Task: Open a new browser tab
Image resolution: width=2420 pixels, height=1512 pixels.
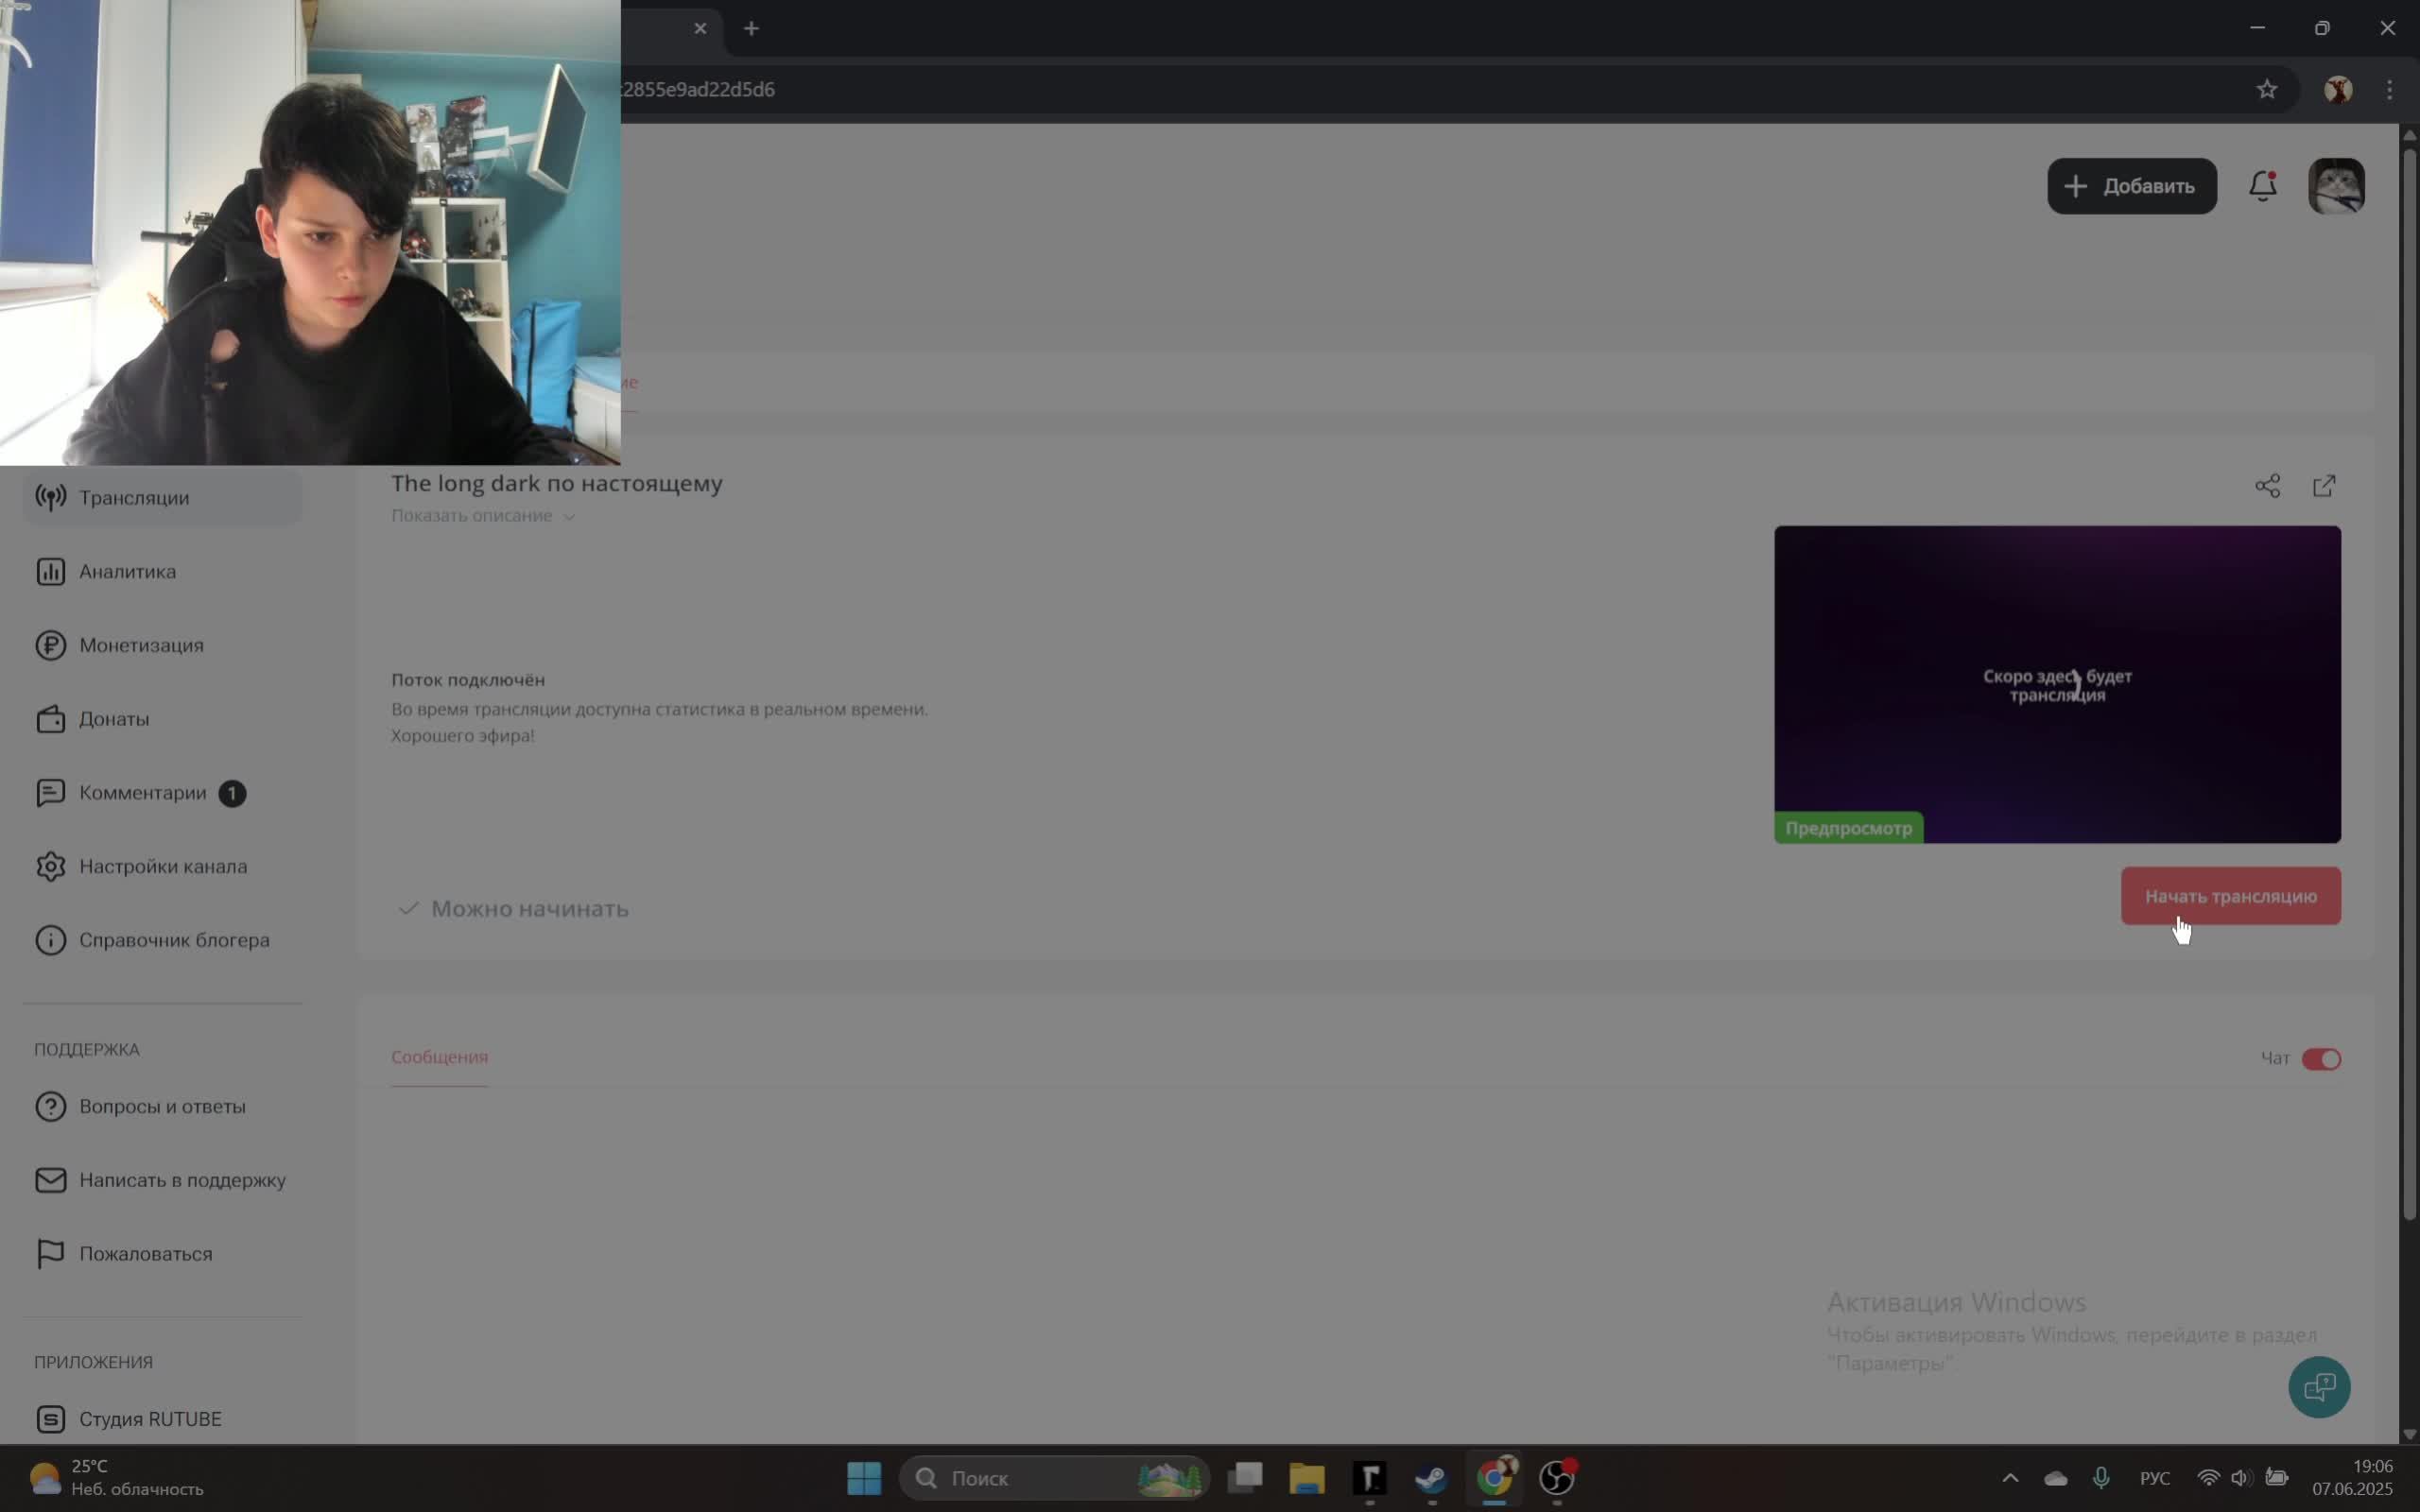Action: pyautogui.click(x=751, y=28)
